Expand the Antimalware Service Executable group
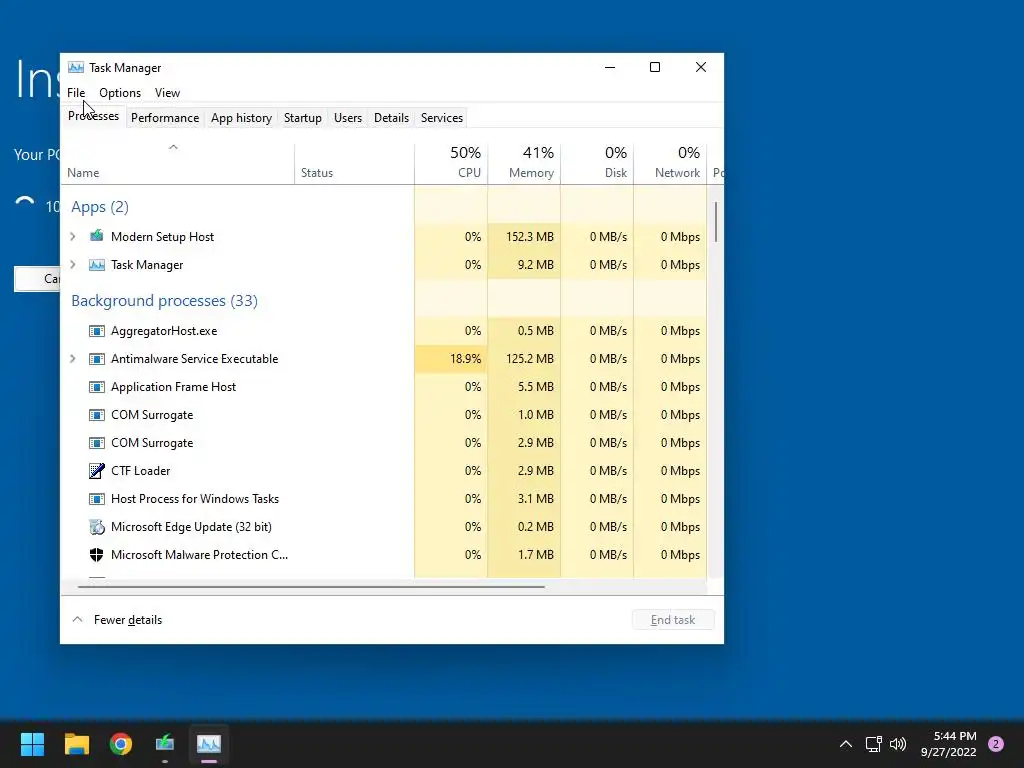This screenshot has height=768, width=1024. point(72,359)
